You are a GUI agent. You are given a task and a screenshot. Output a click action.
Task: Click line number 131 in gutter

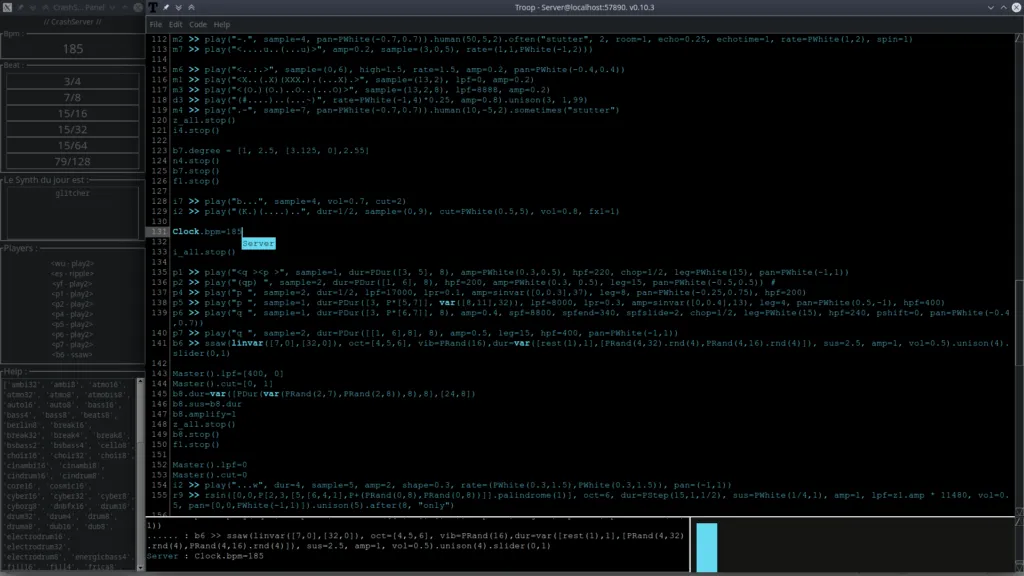pos(159,232)
